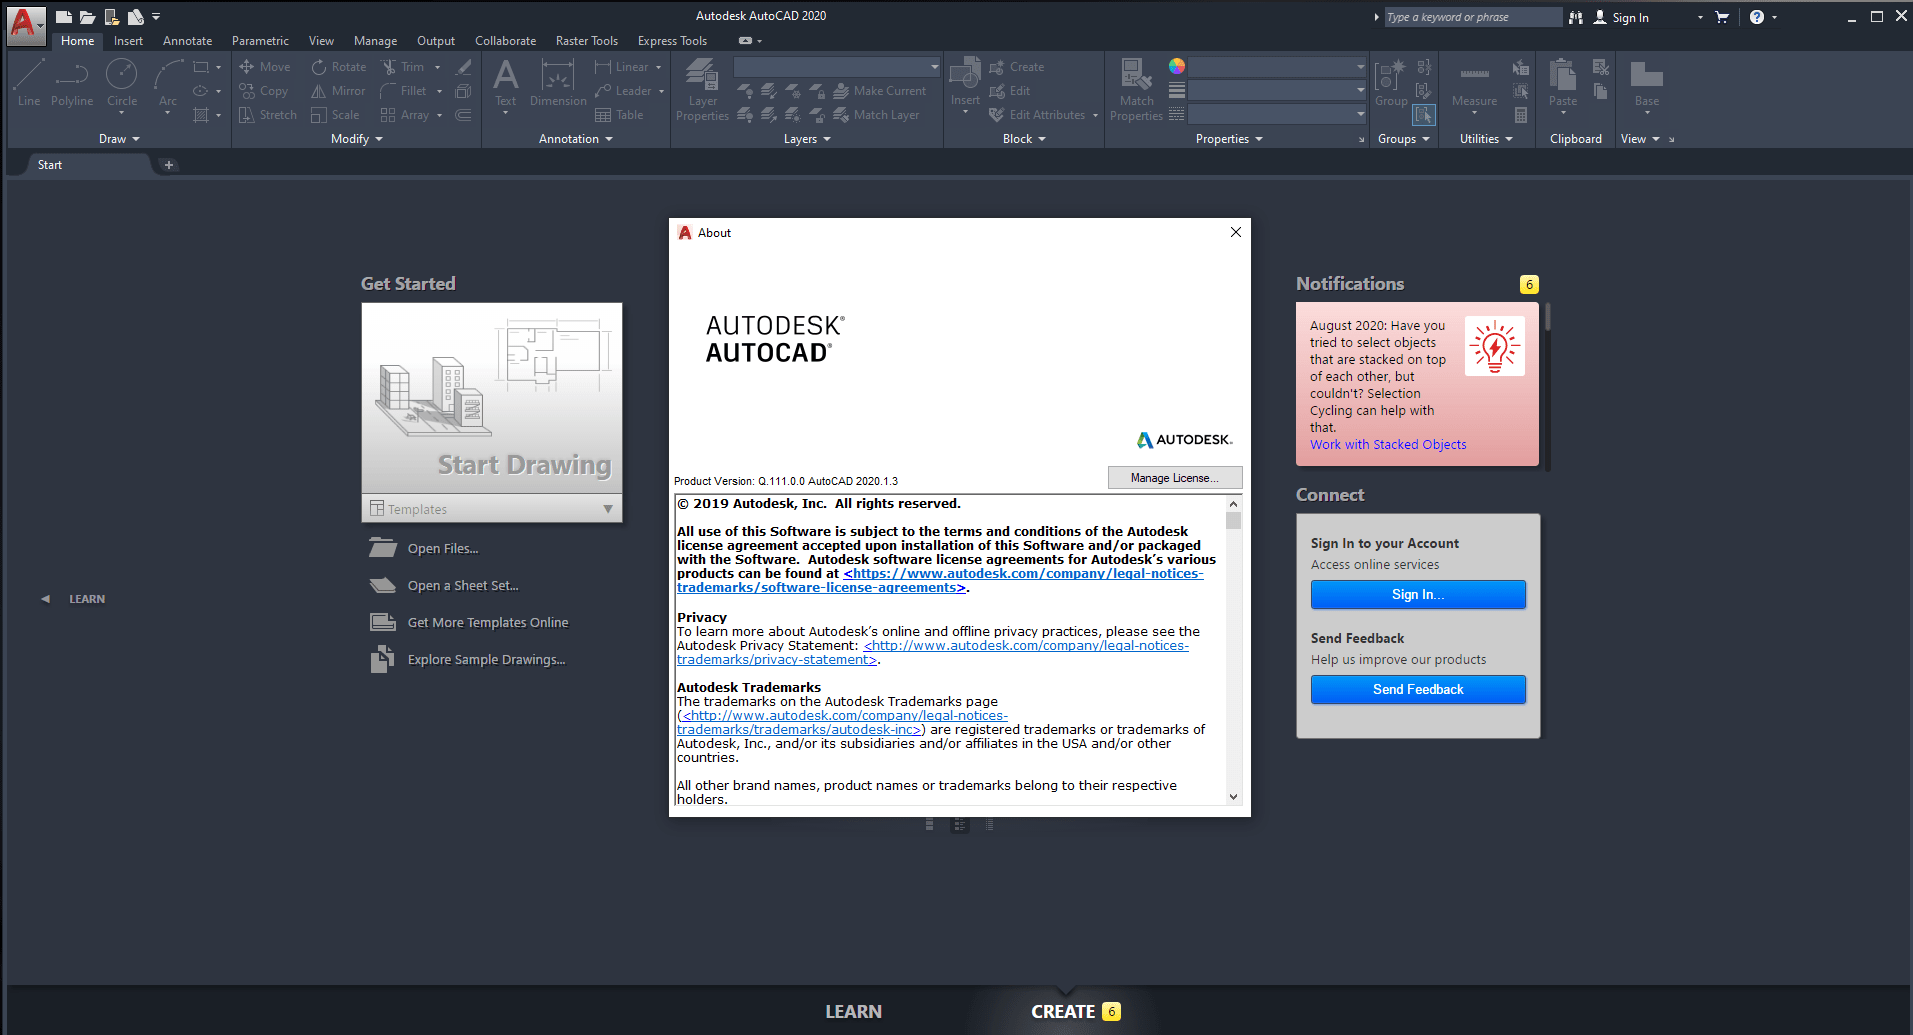1913x1035 pixels.
Task: Switch to the Express Tools tab
Action: coord(672,41)
